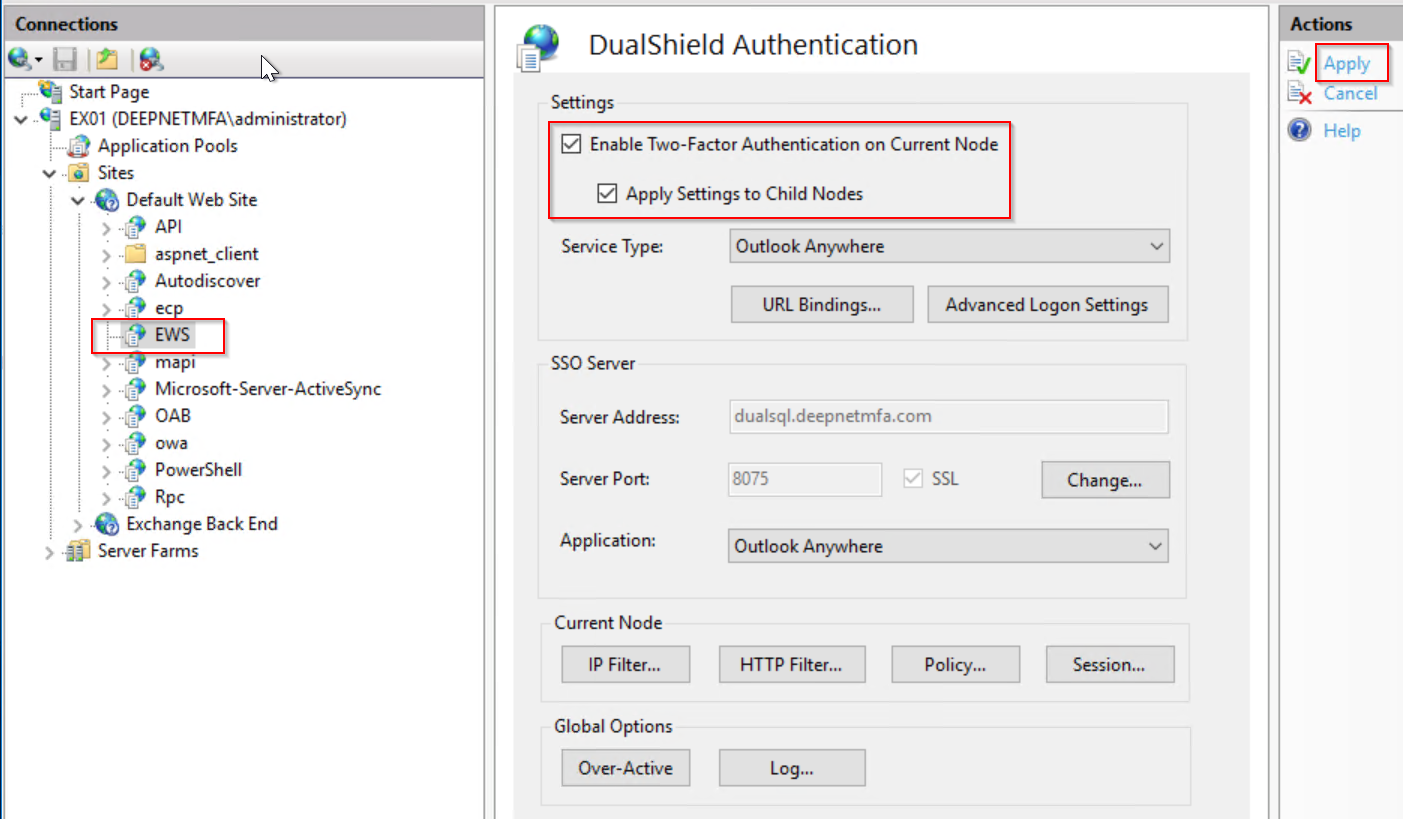This screenshot has height=819, width=1403.
Task: Open the HTTP Filter settings
Action: 791,664
